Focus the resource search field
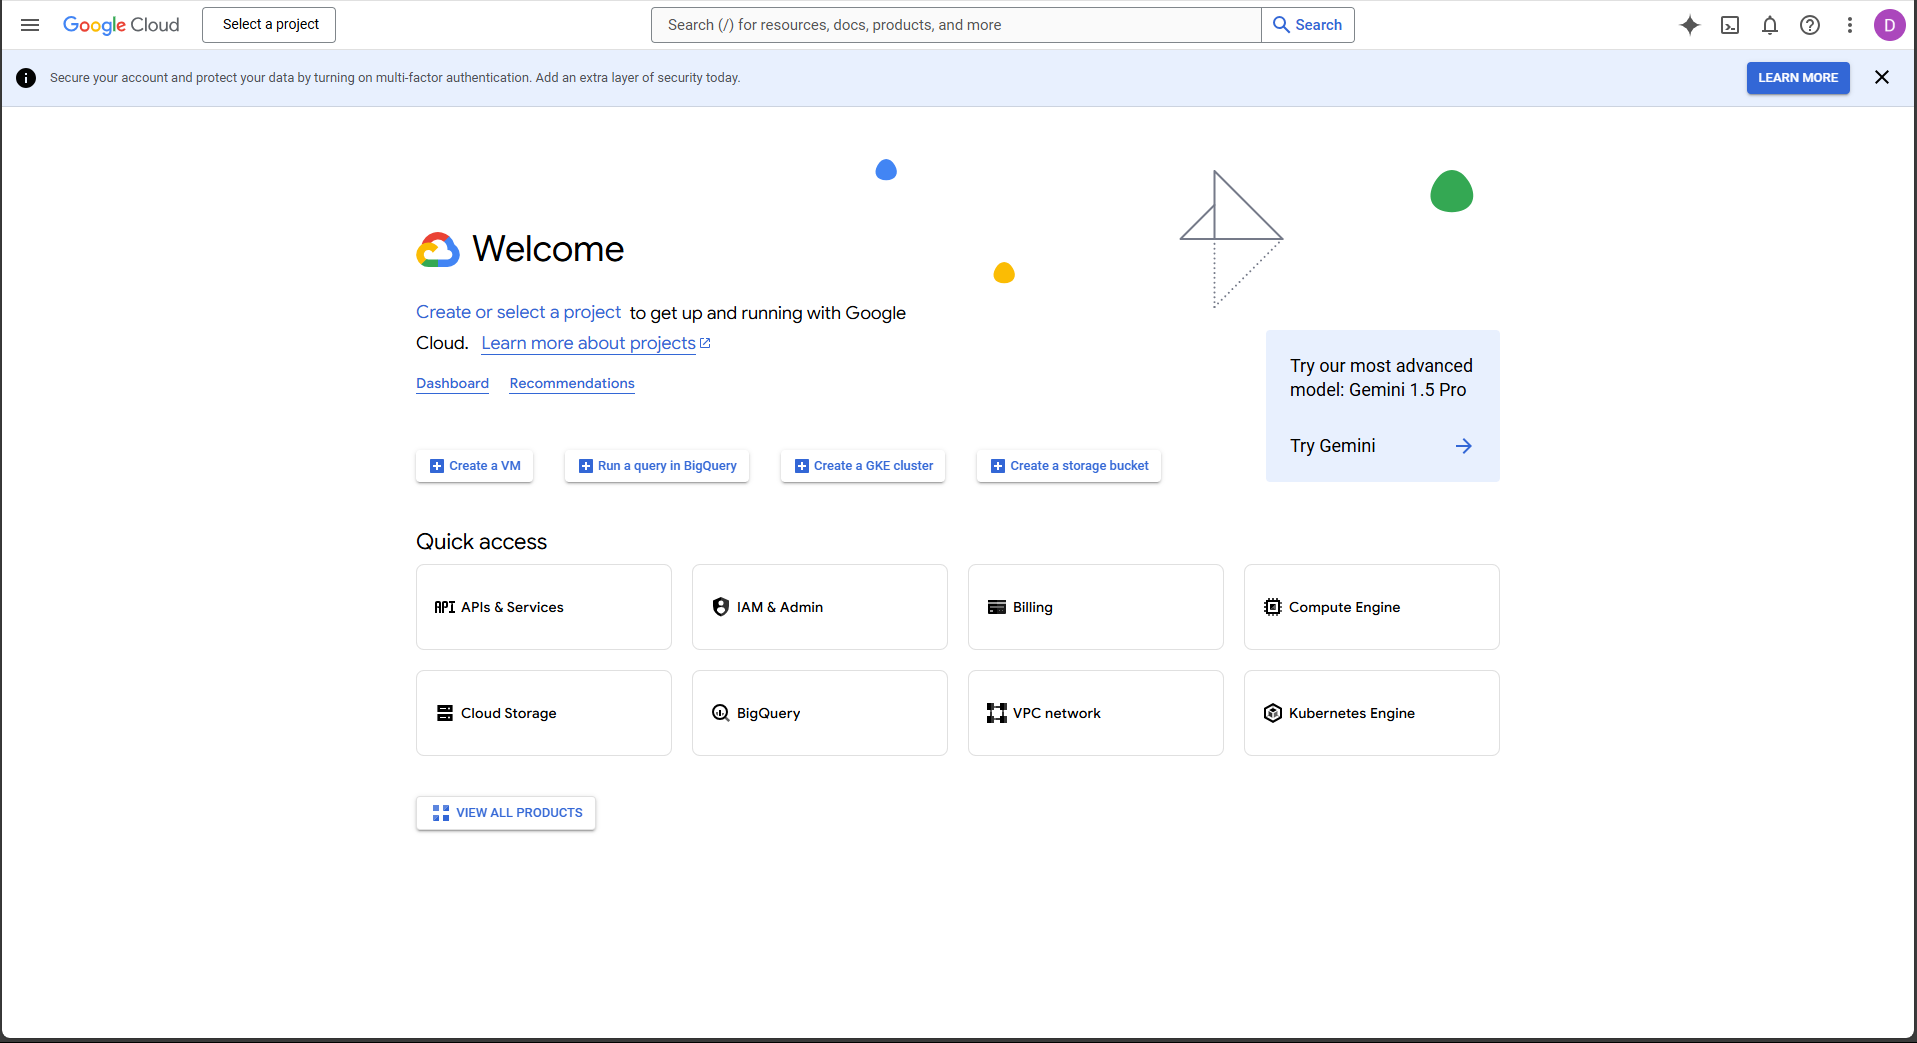This screenshot has height=1043, width=1917. tap(956, 25)
